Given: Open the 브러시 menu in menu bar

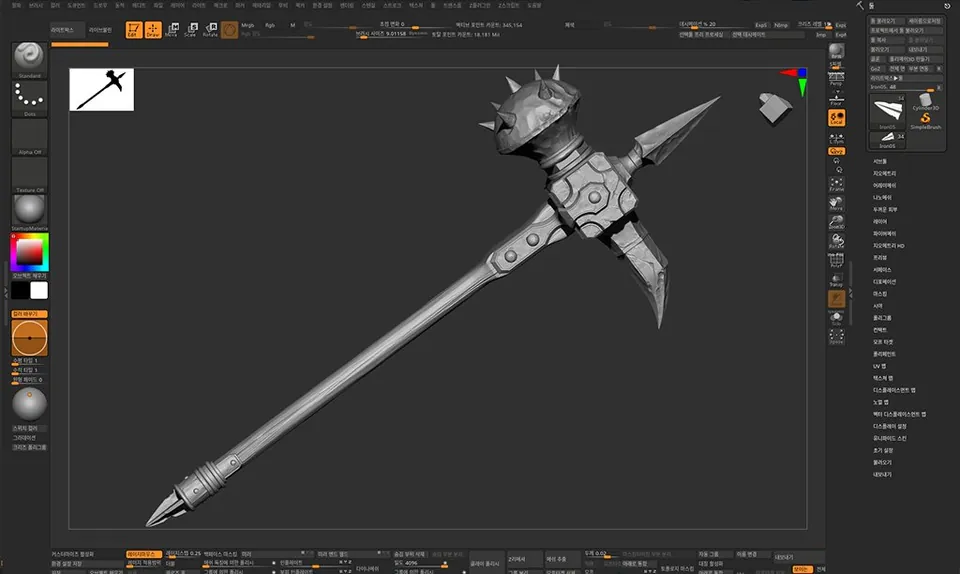Looking at the screenshot, I should coord(36,5).
